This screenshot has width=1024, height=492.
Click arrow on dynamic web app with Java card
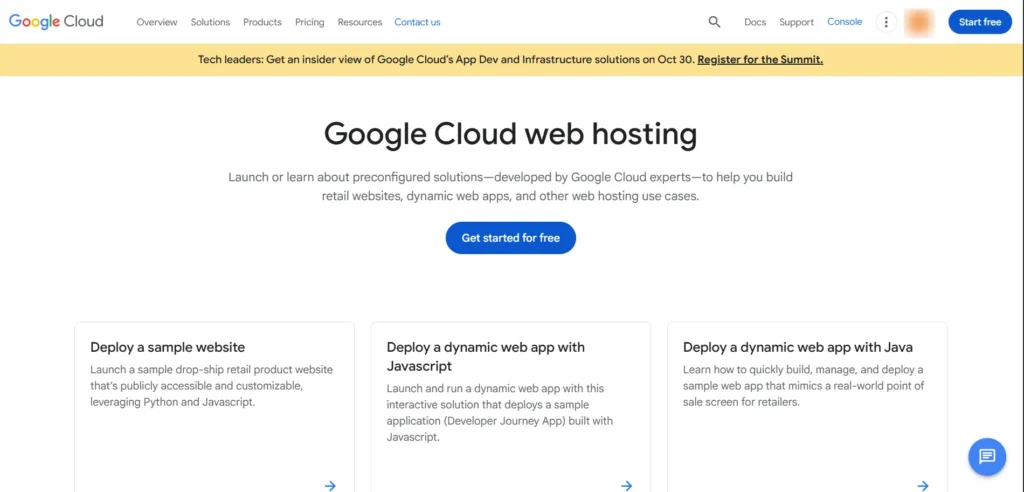pyautogui.click(x=923, y=485)
